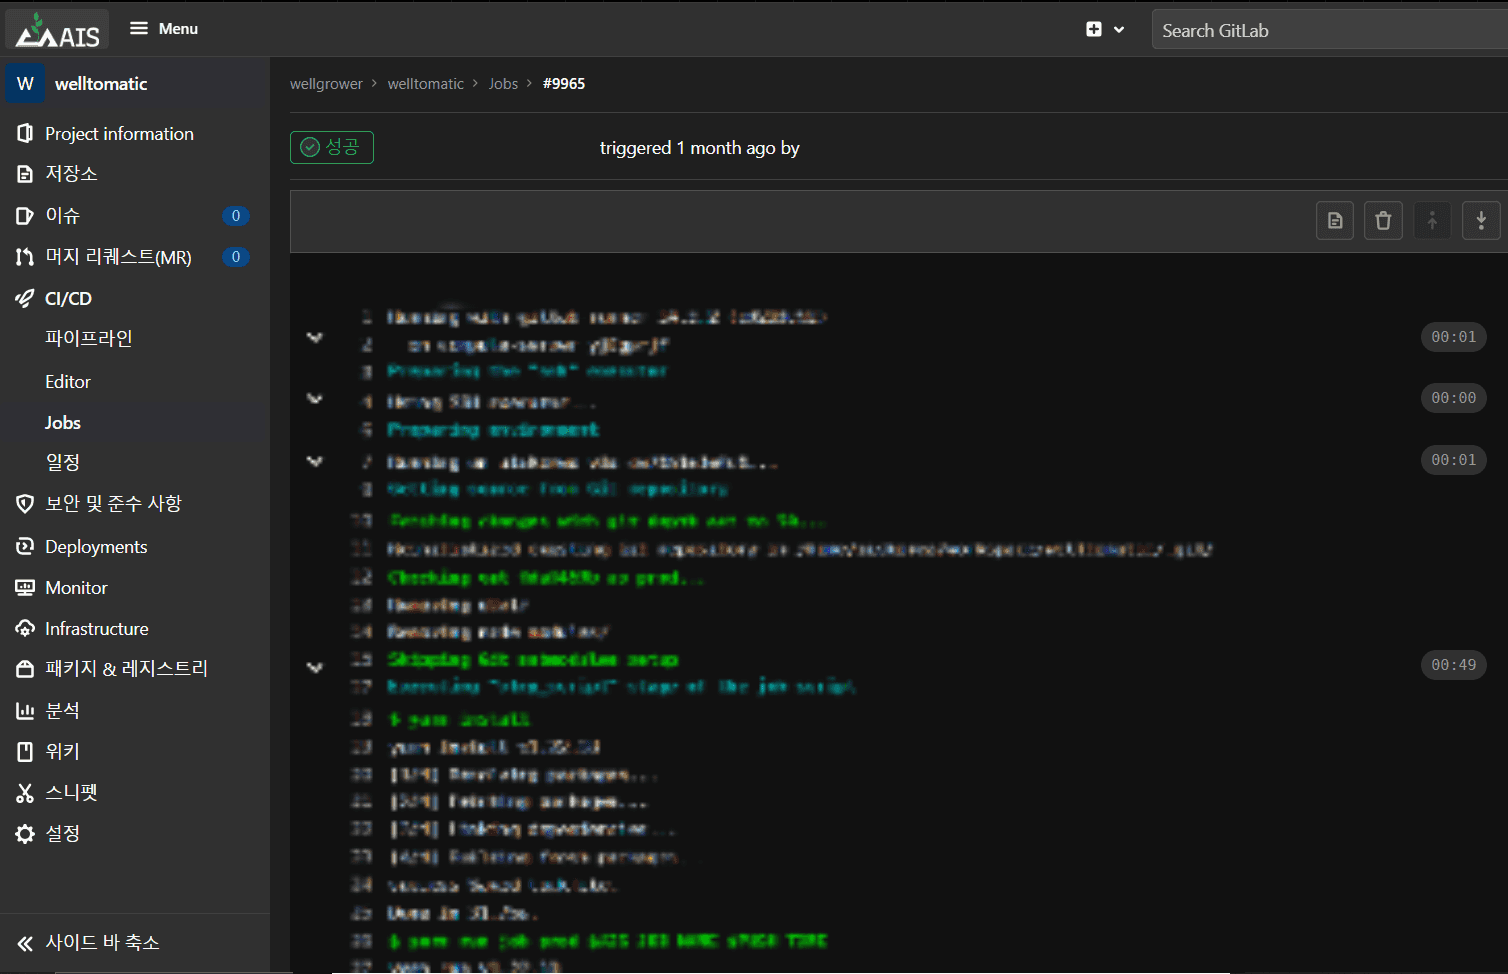Erase the job log with the trash icon

pos(1383,220)
